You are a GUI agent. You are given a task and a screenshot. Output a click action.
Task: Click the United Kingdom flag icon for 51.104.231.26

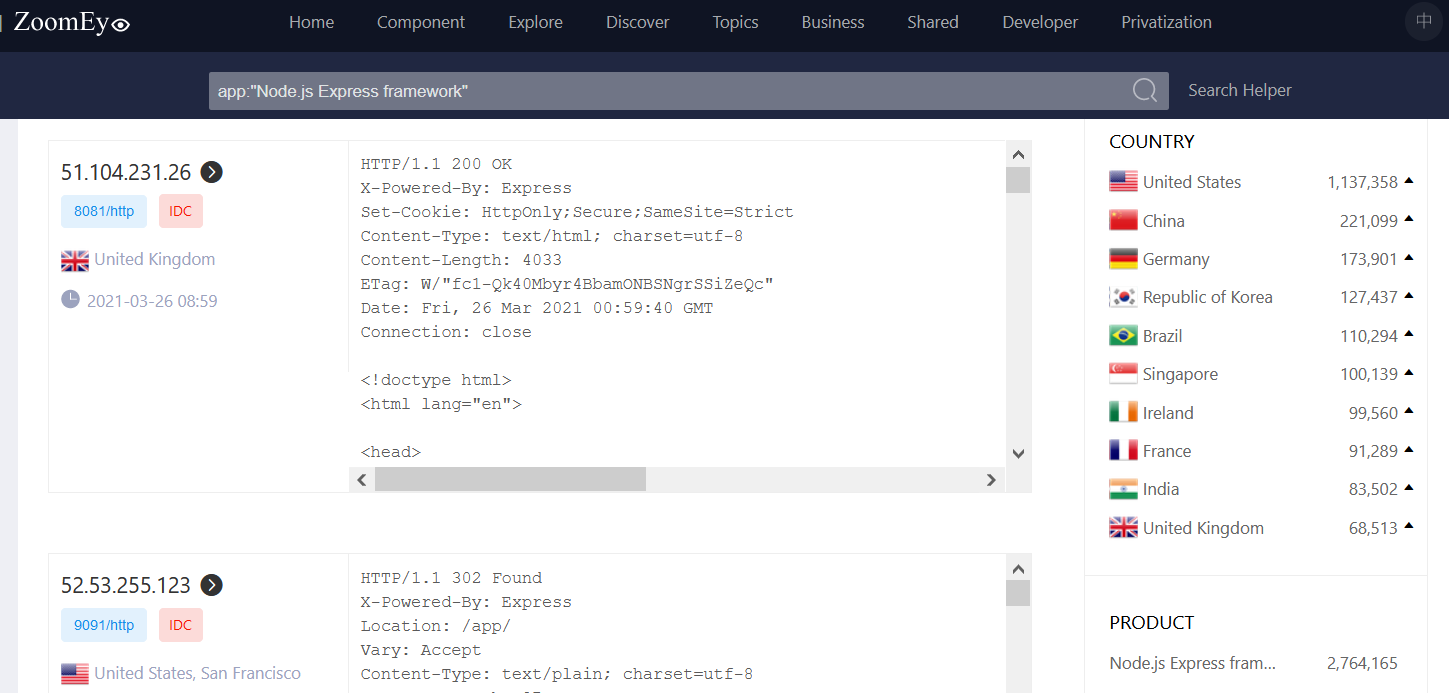(x=74, y=259)
